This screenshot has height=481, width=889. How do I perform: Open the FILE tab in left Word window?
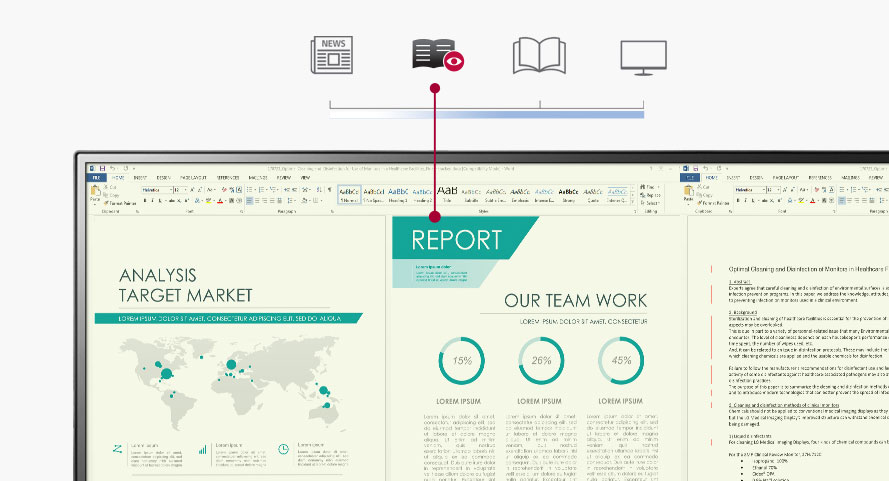click(x=95, y=178)
